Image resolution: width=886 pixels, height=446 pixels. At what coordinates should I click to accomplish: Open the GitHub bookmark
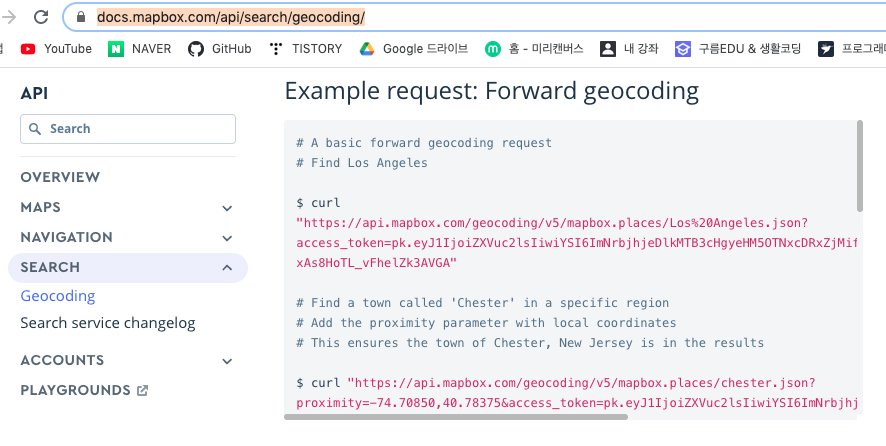pyautogui.click(x=220, y=49)
